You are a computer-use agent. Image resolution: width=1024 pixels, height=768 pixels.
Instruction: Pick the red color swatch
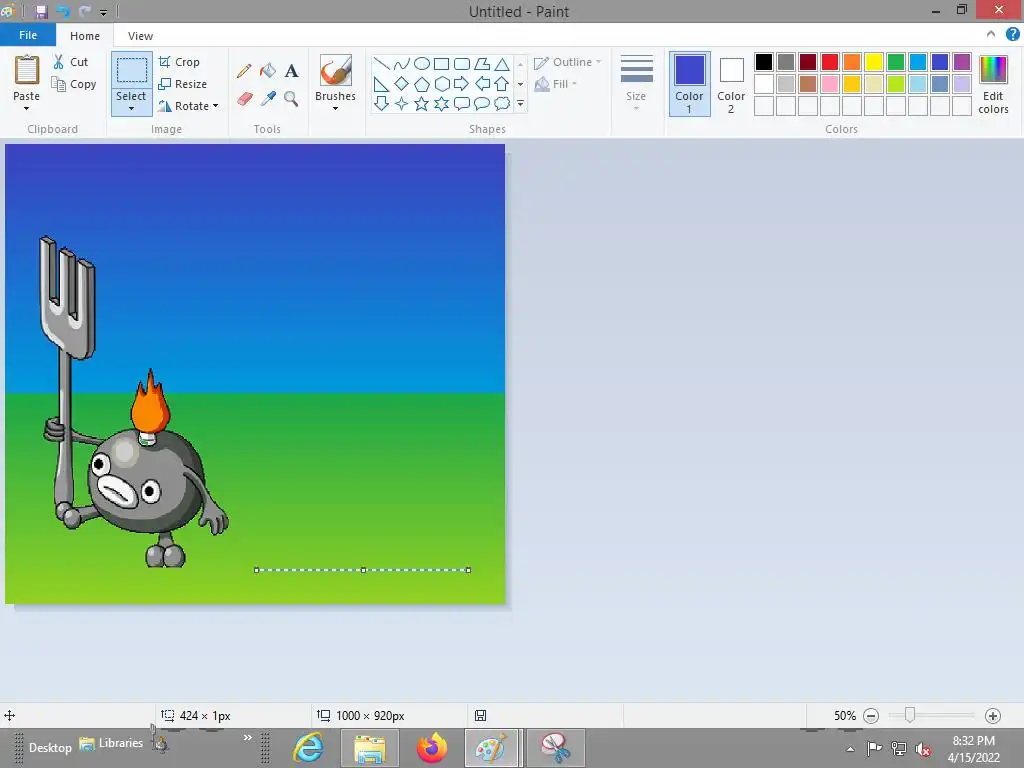829,62
